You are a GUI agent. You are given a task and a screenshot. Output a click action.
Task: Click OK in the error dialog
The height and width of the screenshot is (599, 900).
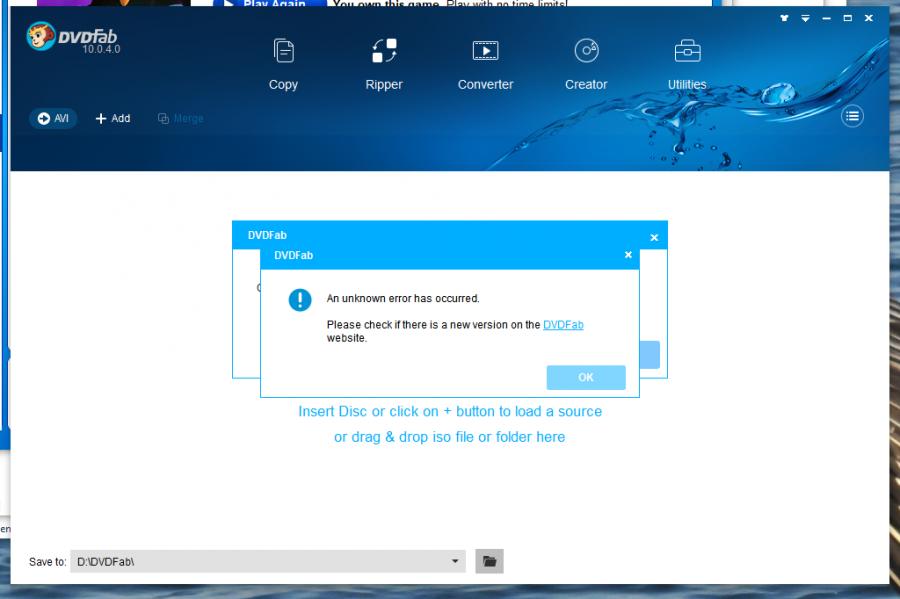pos(586,378)
